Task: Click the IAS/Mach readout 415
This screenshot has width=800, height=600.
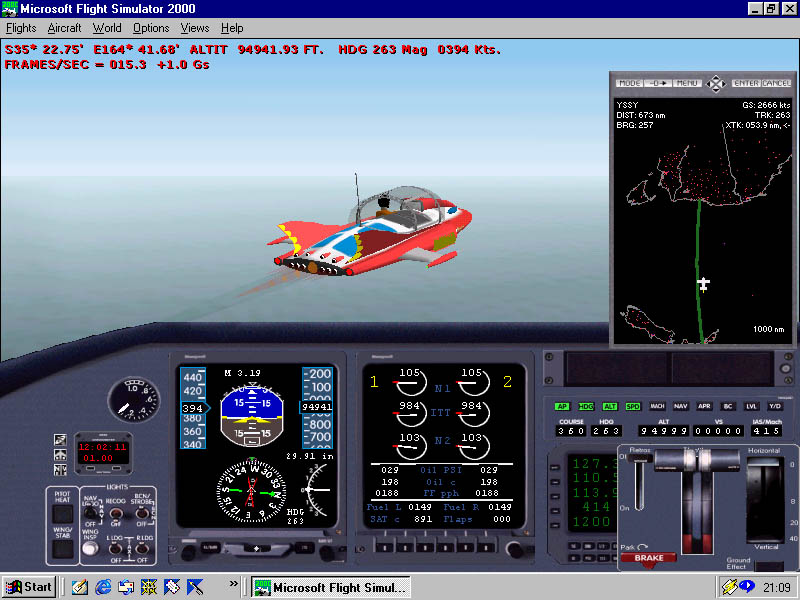Action: [x=766, y=431]
